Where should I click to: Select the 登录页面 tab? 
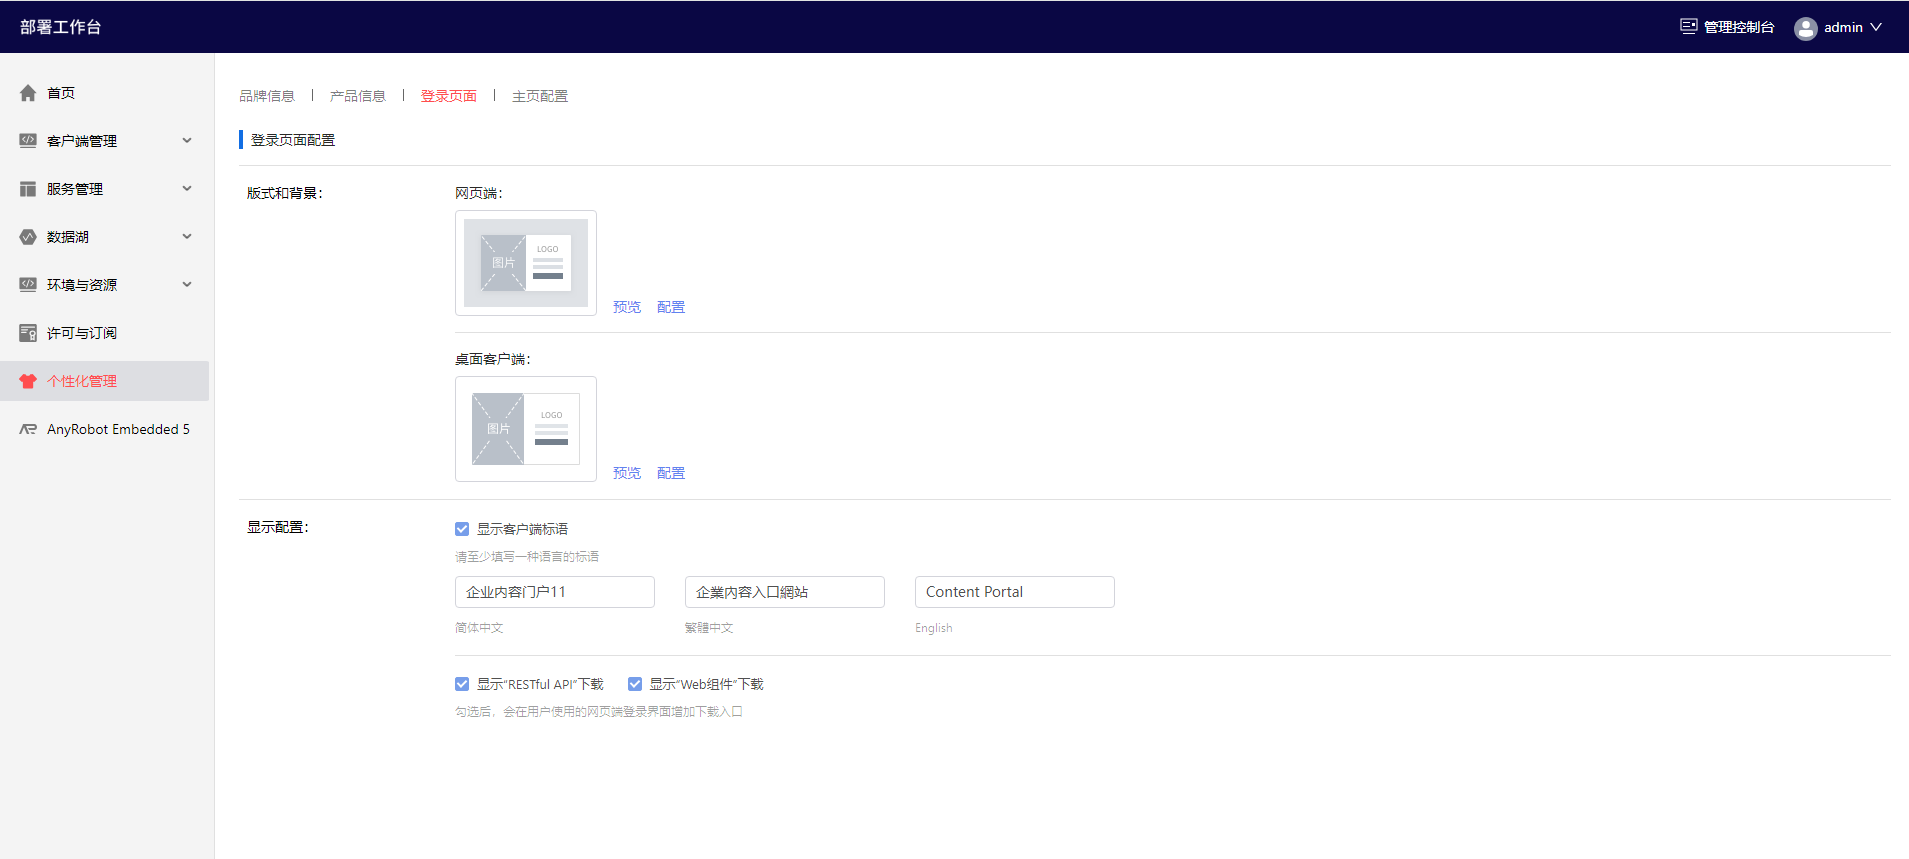coord(449,96)
